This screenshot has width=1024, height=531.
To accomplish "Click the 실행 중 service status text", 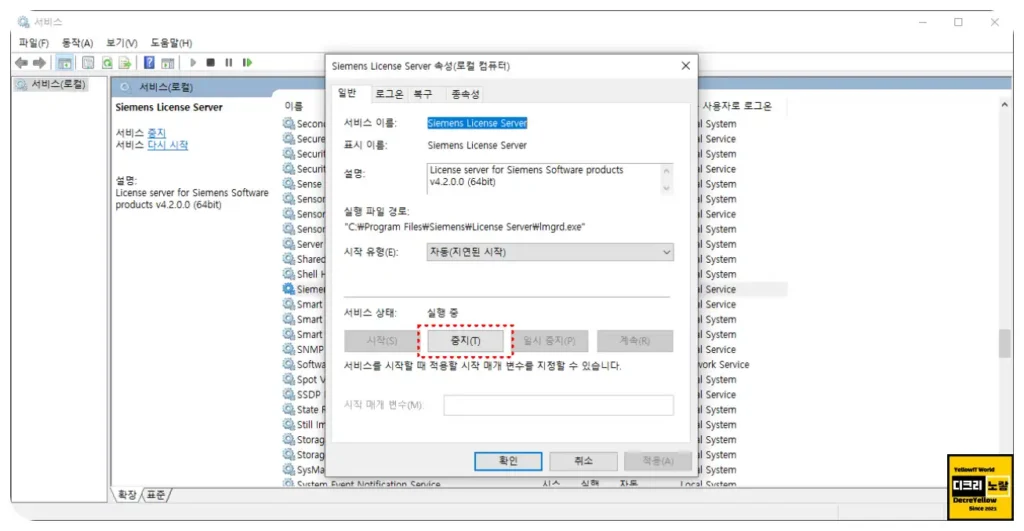I will [x=442, y=313].
